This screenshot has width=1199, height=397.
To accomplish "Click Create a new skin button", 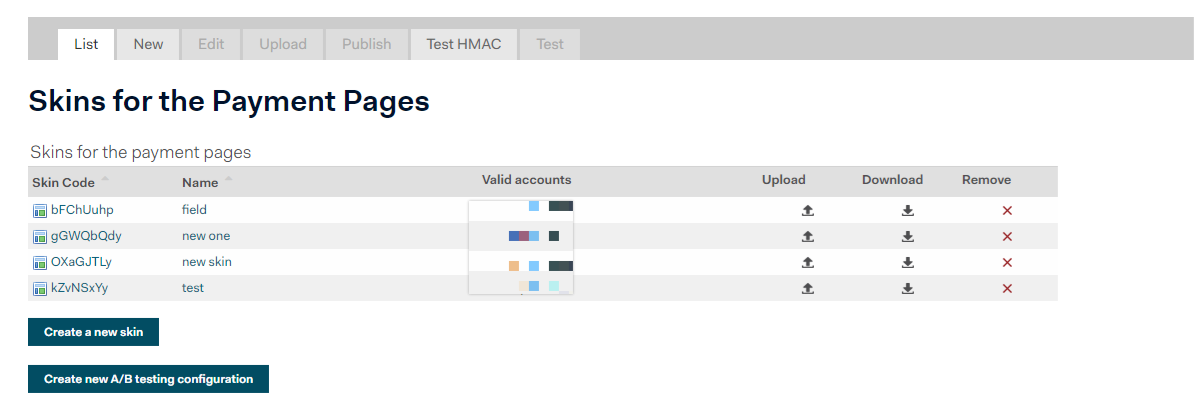I will click(x=93, y=332).
